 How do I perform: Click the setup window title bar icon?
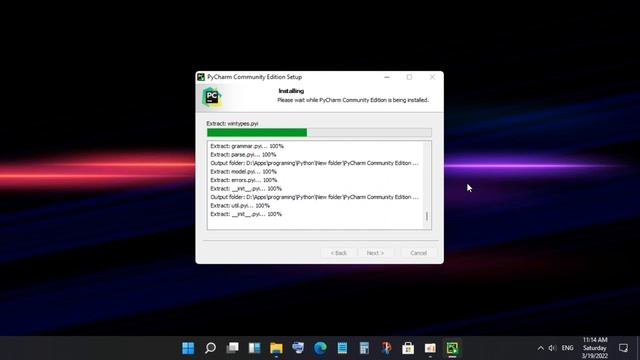tap(201, 77)
